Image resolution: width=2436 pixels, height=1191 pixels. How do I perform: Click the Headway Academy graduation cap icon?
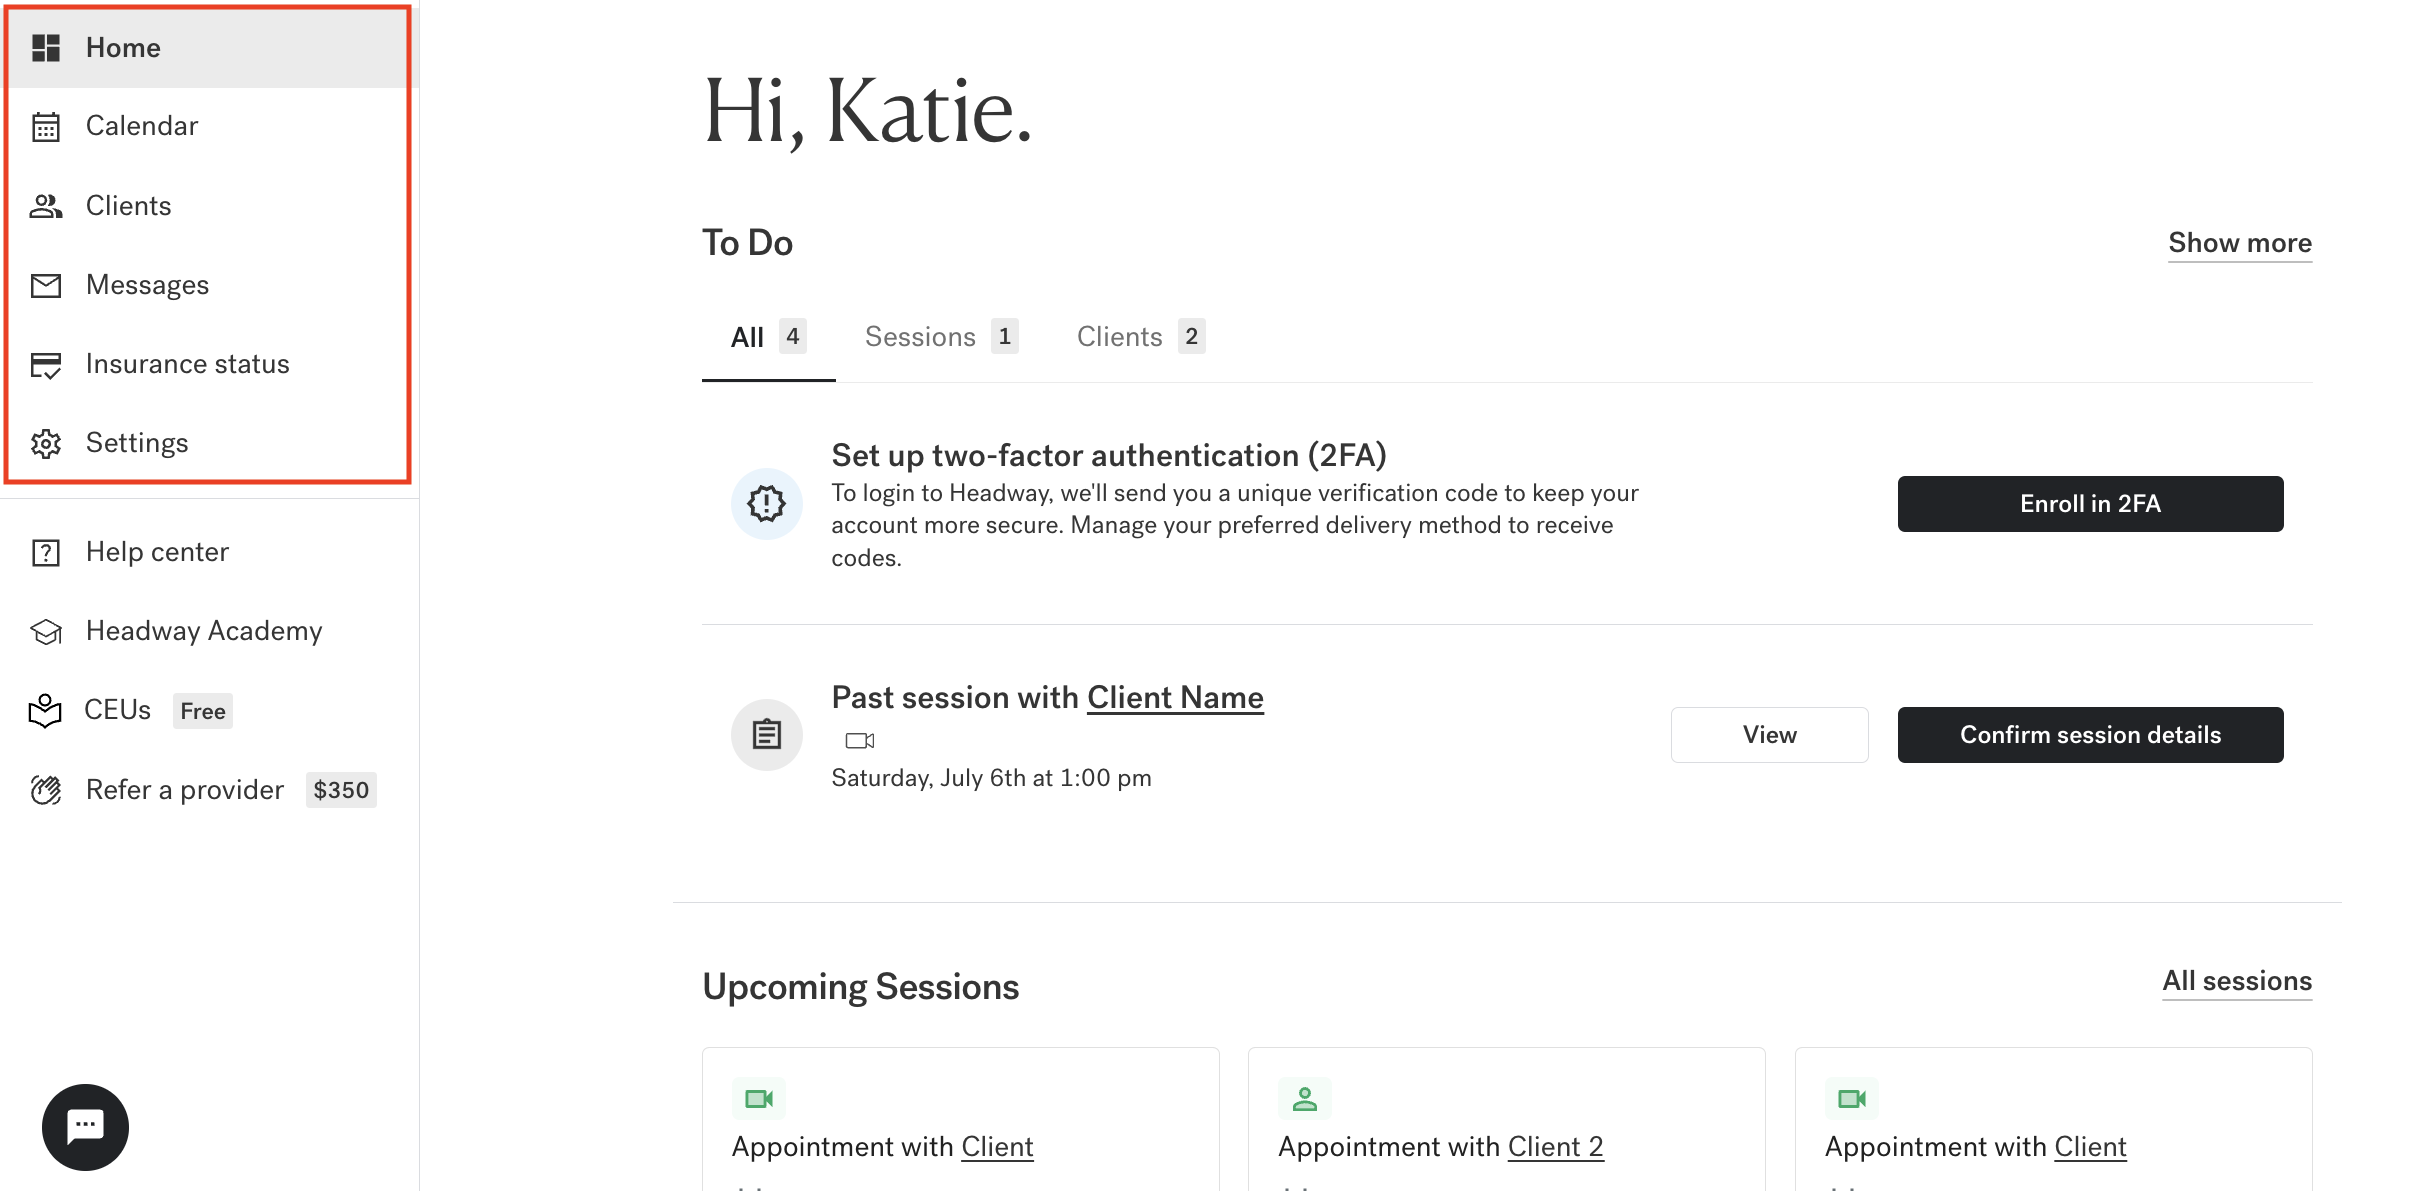[x=46, y=632]
